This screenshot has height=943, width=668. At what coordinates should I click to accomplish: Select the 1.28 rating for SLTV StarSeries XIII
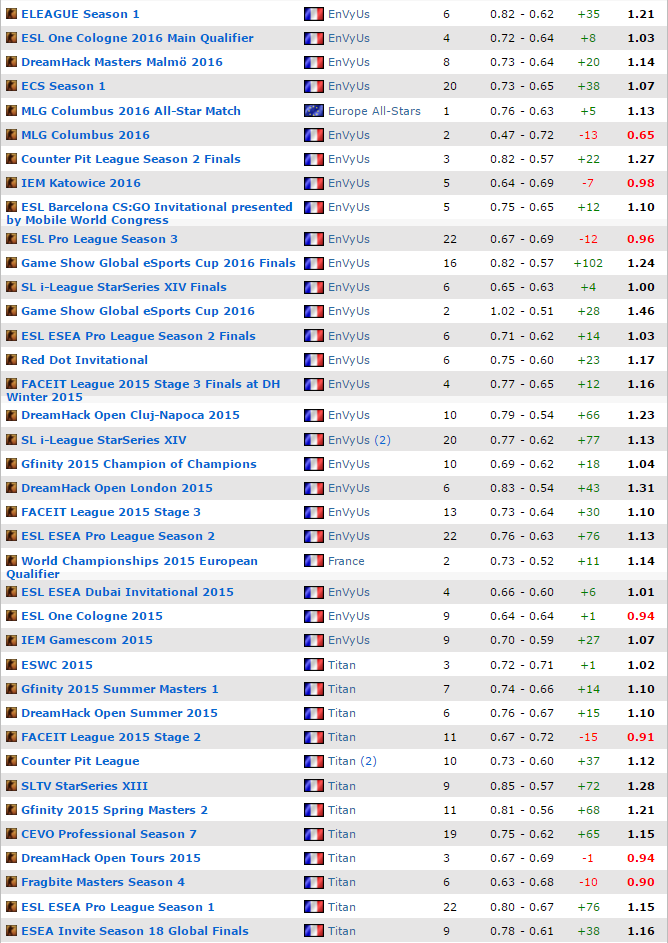pyautogui.click(x=640, y=785)
